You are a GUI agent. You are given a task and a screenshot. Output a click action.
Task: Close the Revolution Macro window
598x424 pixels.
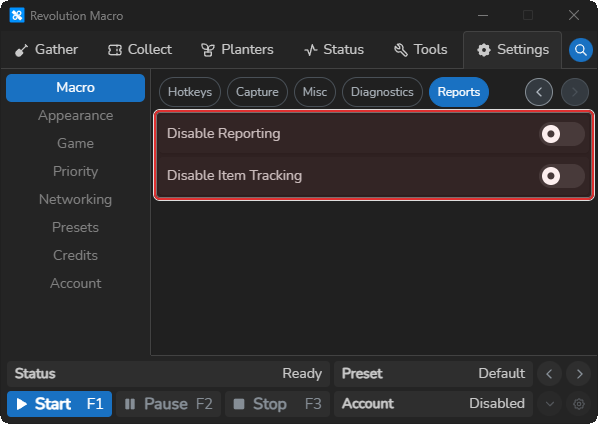574,16
